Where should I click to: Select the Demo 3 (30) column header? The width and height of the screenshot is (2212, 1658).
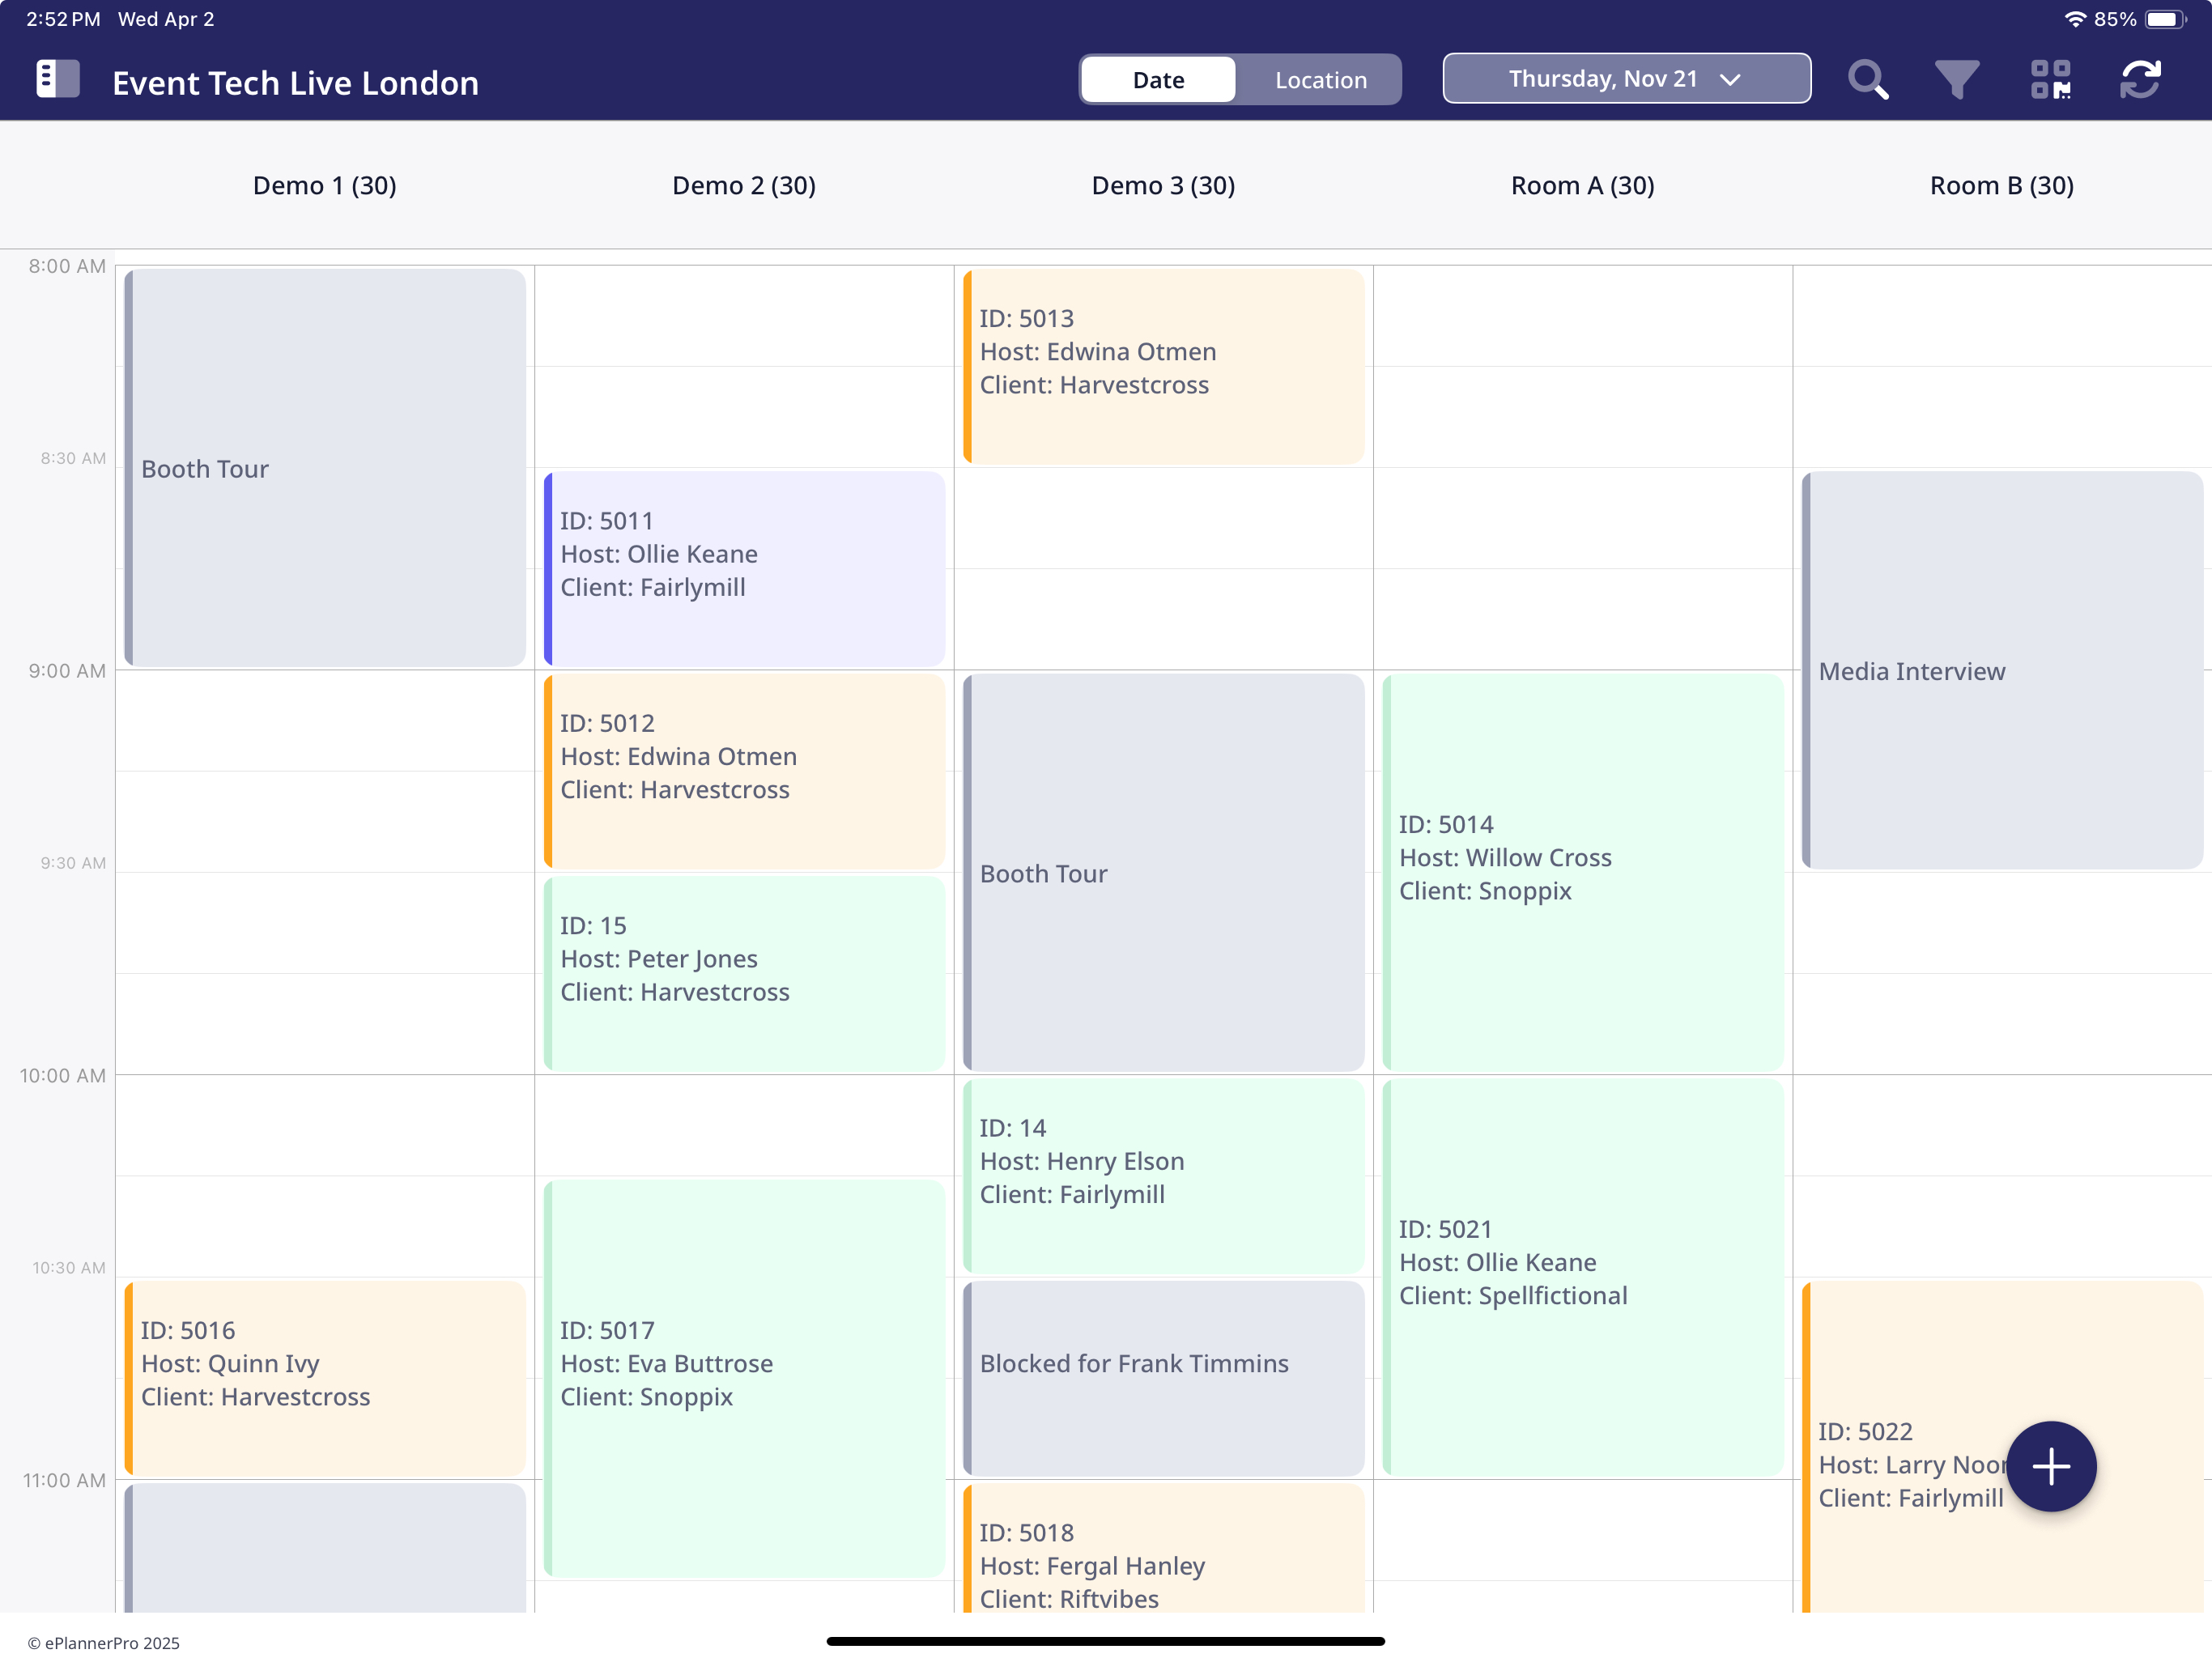(1163, 186)
